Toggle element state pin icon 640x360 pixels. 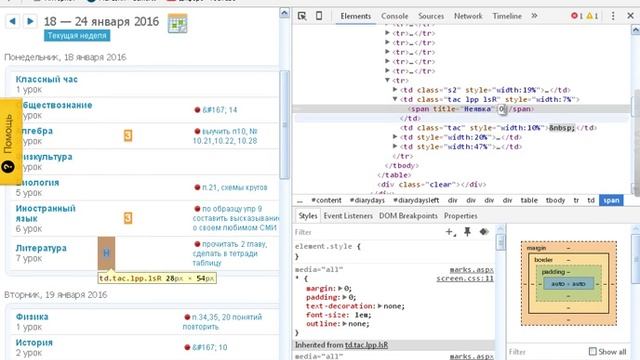(x=467, y=232)
